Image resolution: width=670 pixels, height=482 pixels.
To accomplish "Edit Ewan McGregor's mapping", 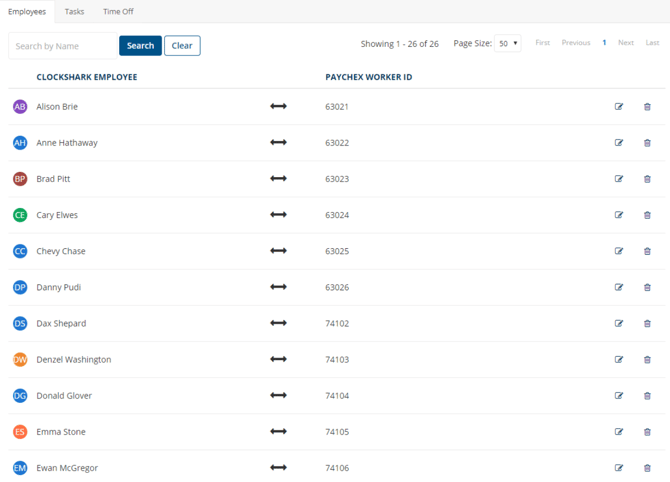I will [x=619, y=468].
